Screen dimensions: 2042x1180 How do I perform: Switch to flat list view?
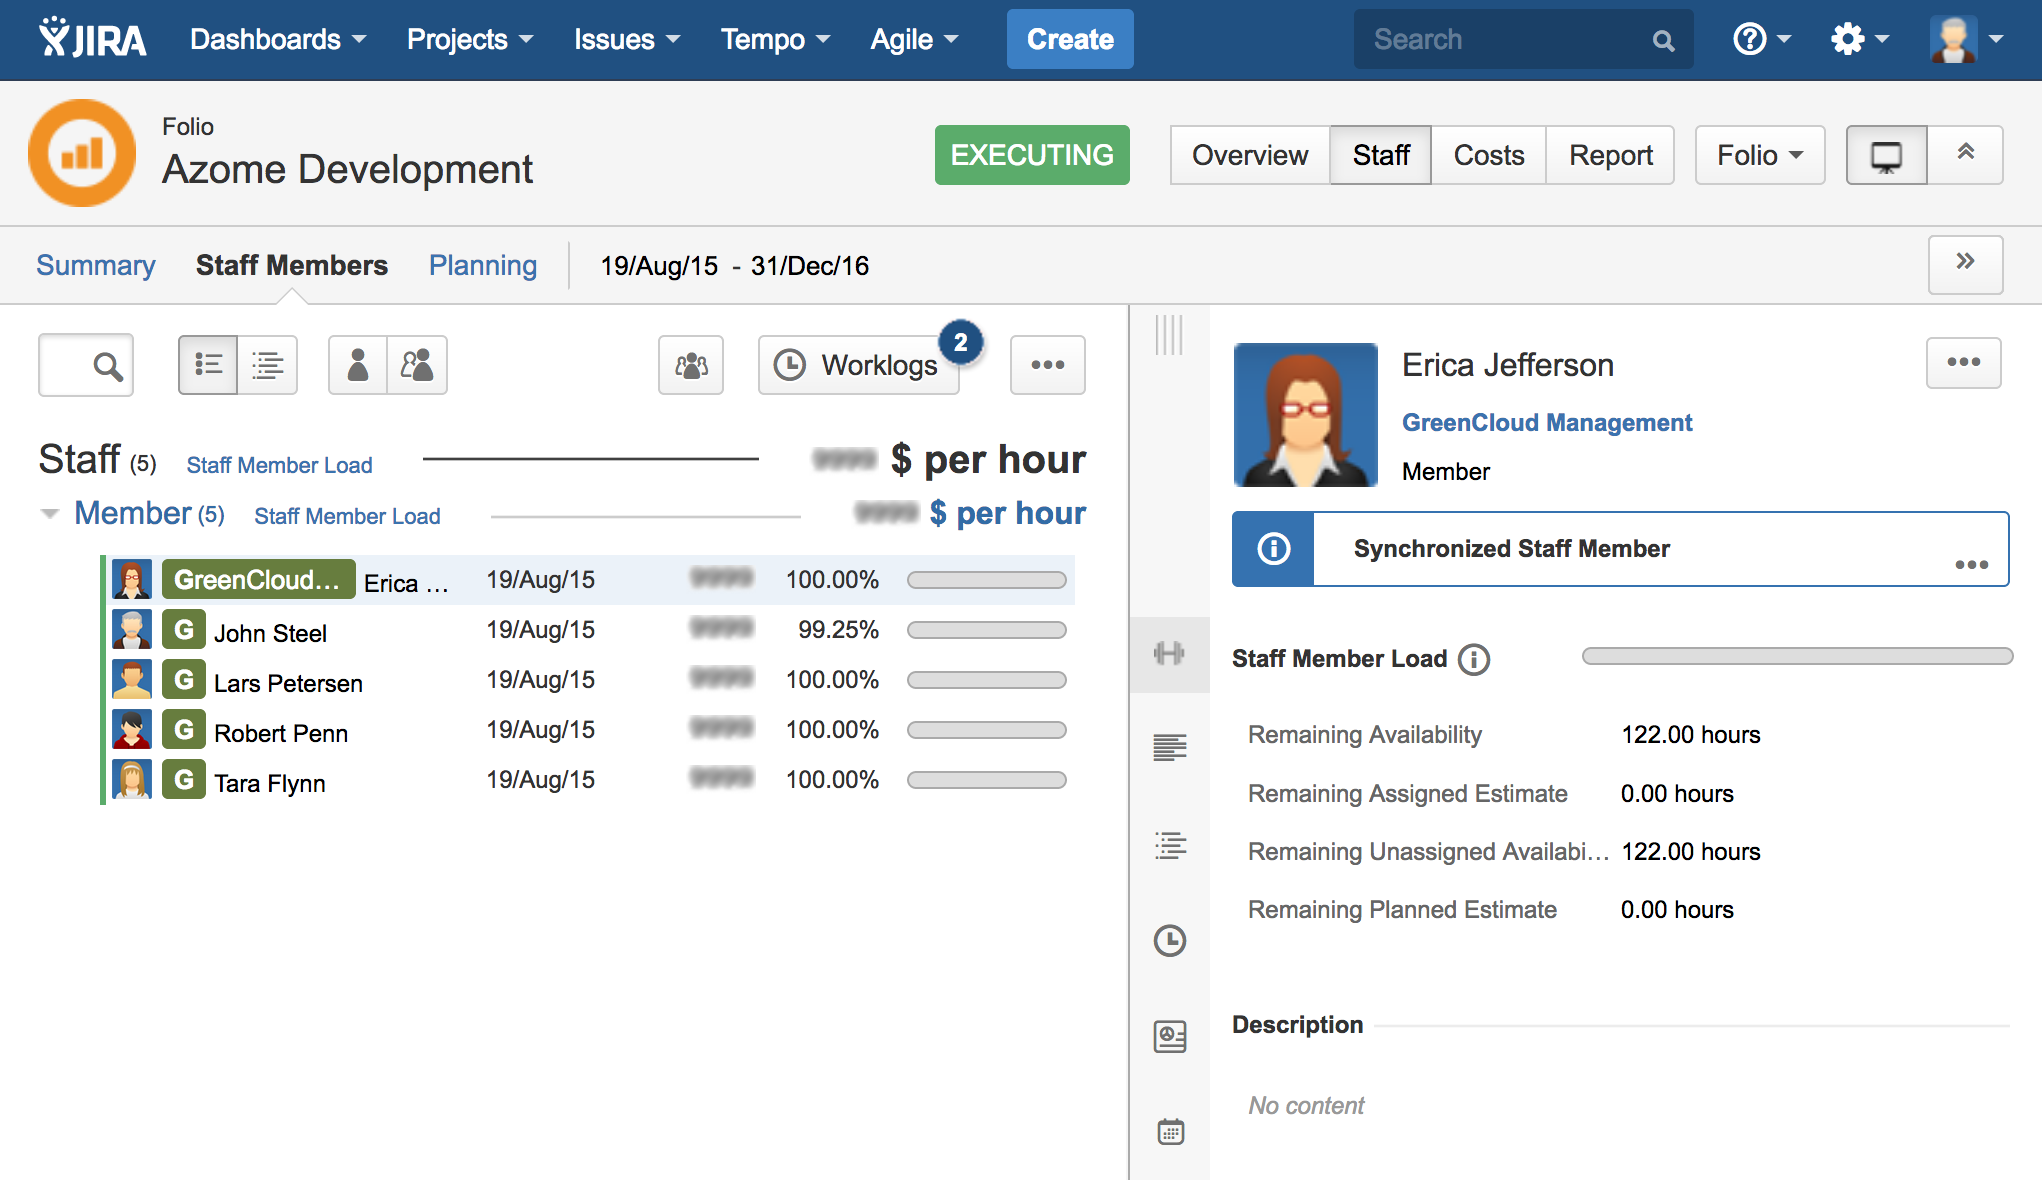(208, 366)
